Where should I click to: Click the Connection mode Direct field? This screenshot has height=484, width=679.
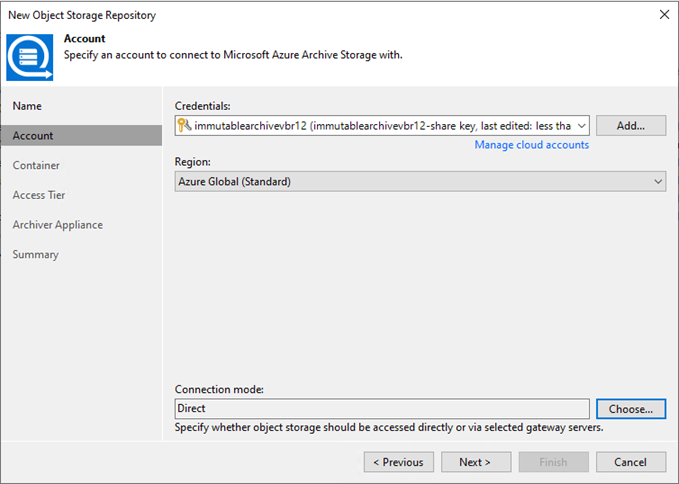pos(382,409)
